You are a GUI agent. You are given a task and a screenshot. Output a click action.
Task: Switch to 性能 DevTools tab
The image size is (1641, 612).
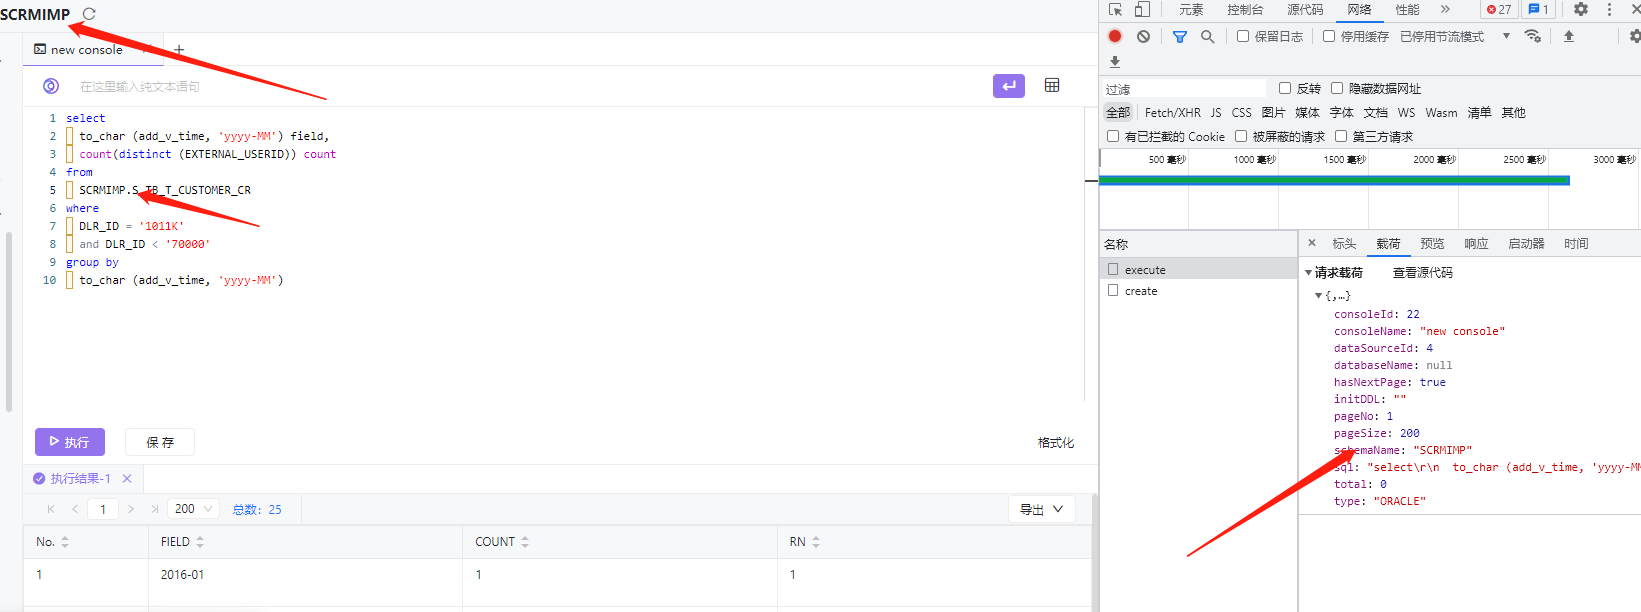1407,9
